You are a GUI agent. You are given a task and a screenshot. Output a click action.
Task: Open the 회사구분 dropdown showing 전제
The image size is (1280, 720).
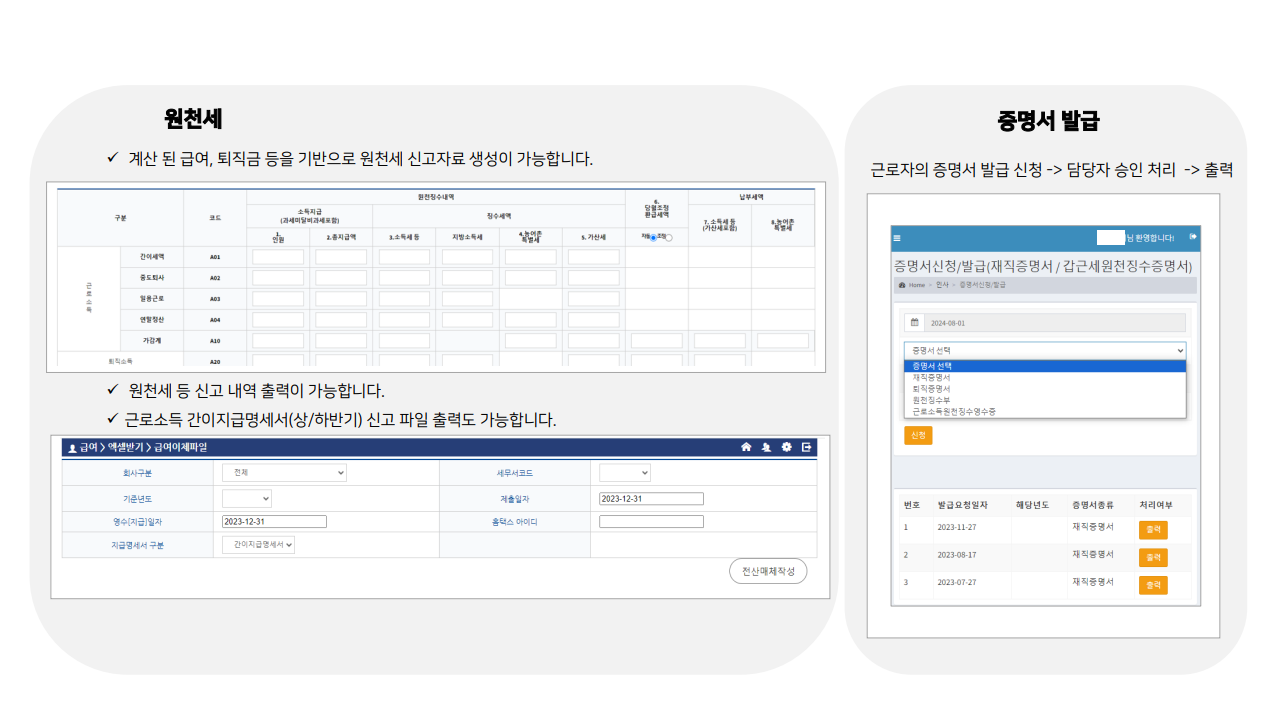(x=284, y=471)
